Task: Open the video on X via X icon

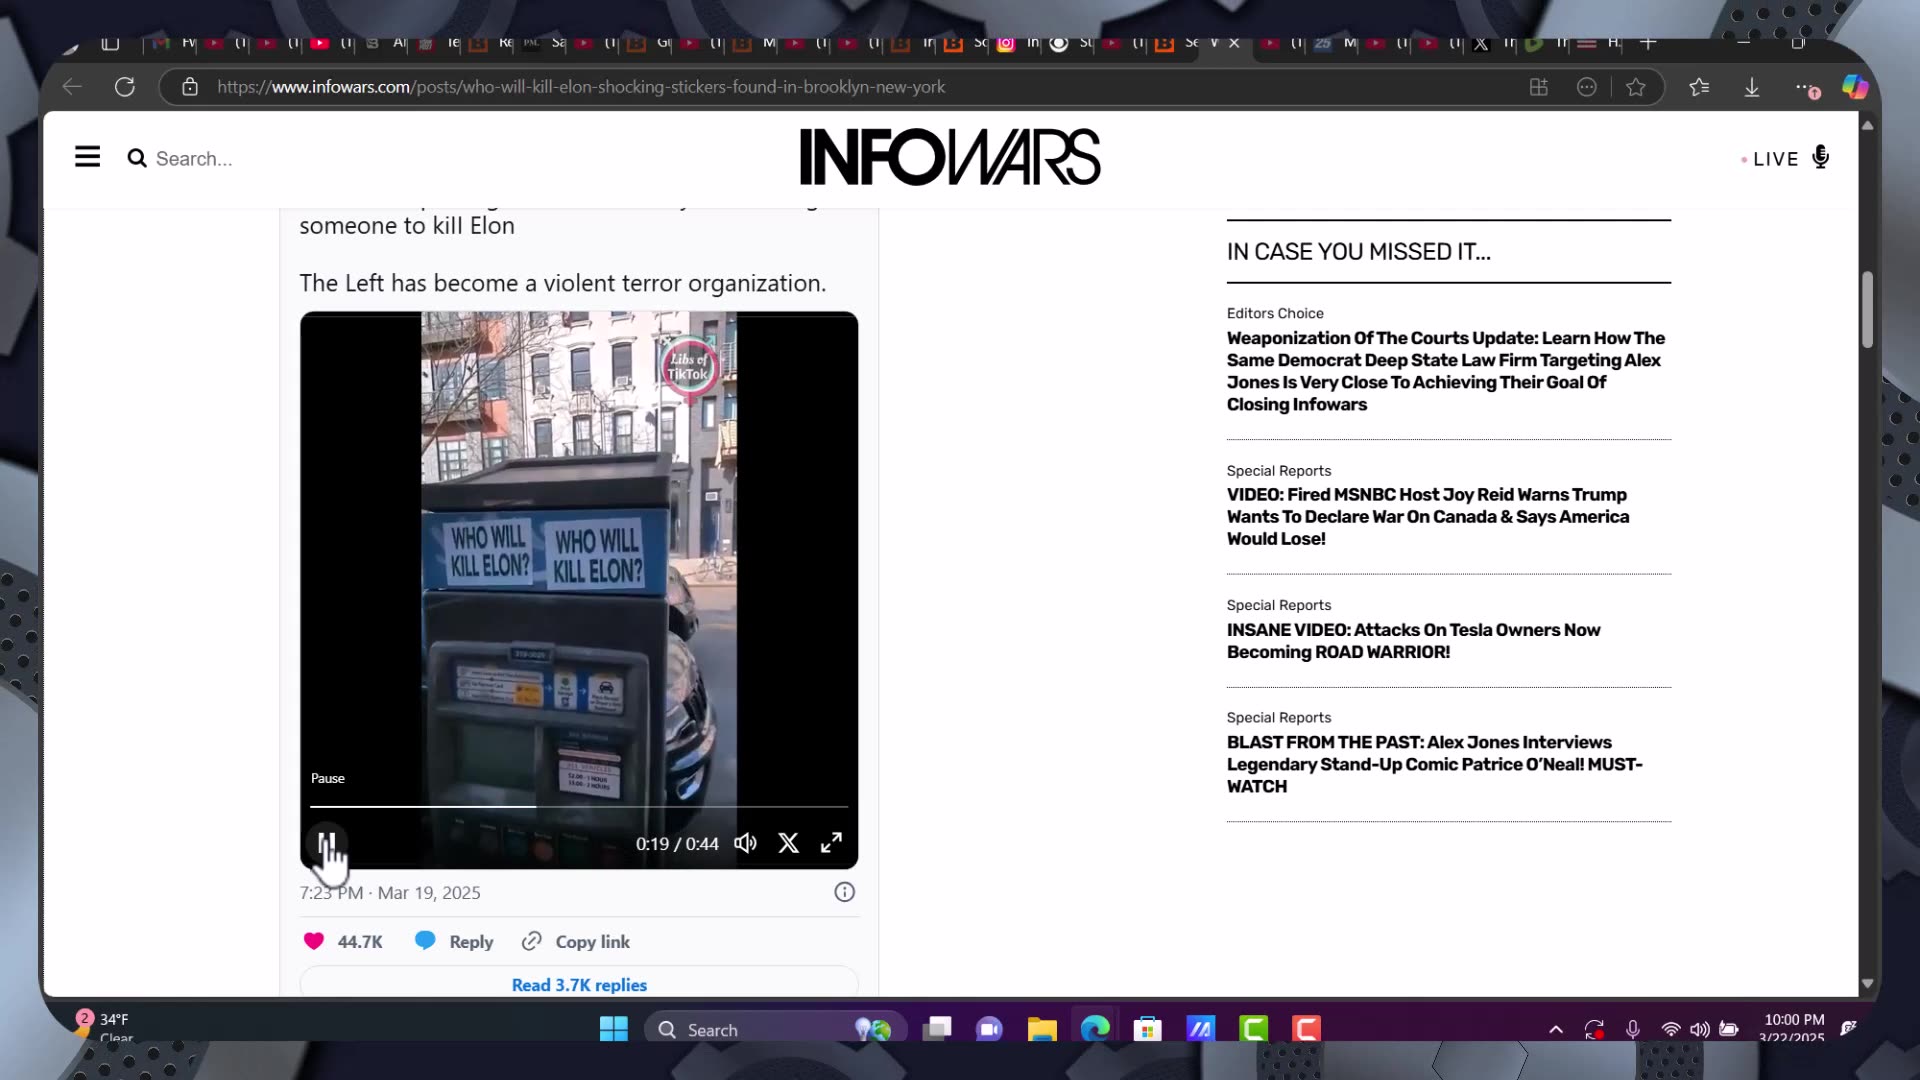Action: coord(788,843)
